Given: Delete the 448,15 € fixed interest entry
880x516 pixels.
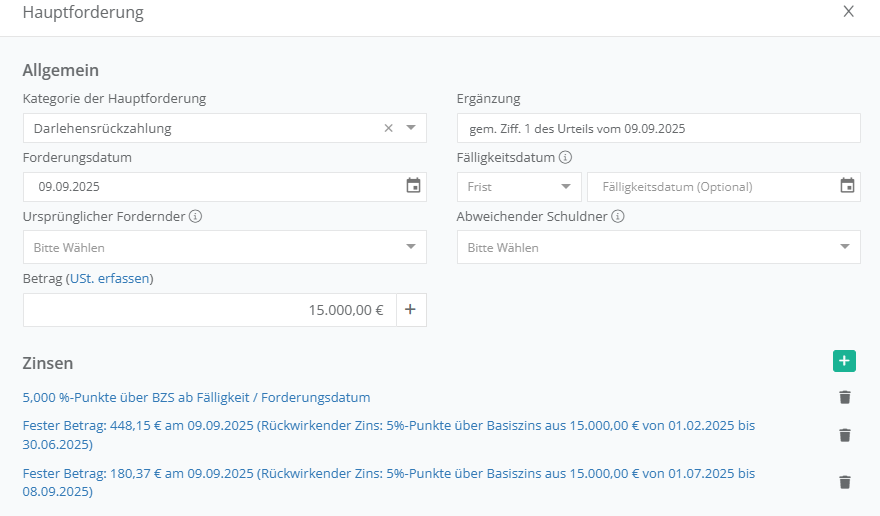Looking at the screenshot, I should point(845,435).
